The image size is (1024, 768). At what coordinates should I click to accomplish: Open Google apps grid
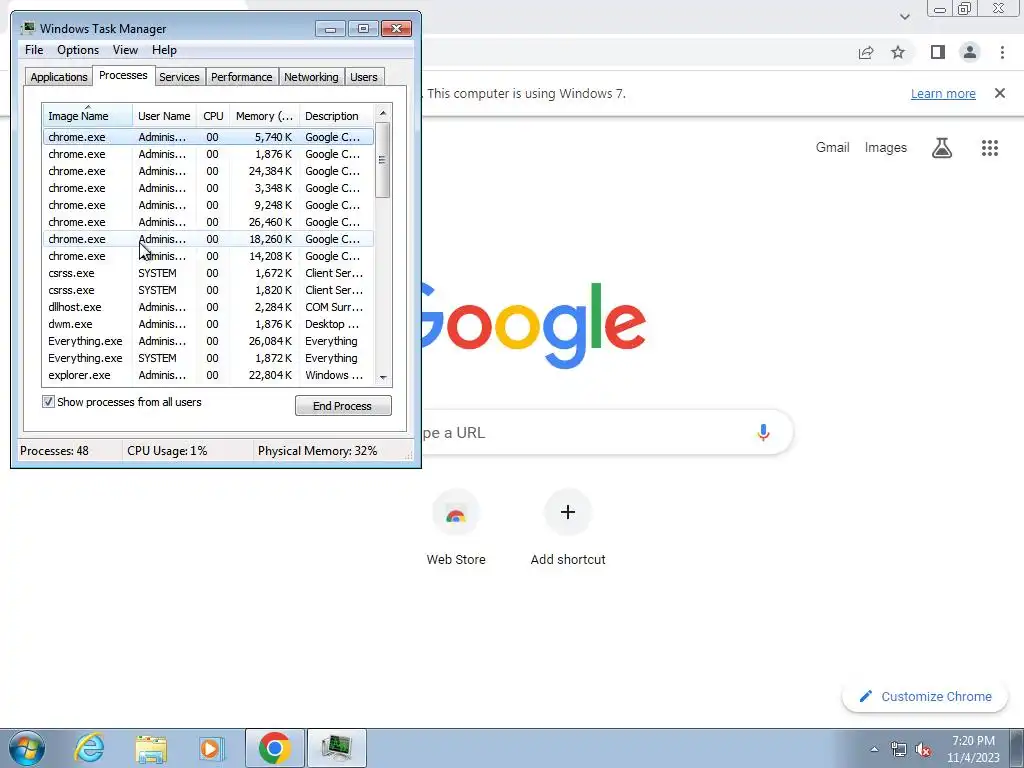click(989, 148)
